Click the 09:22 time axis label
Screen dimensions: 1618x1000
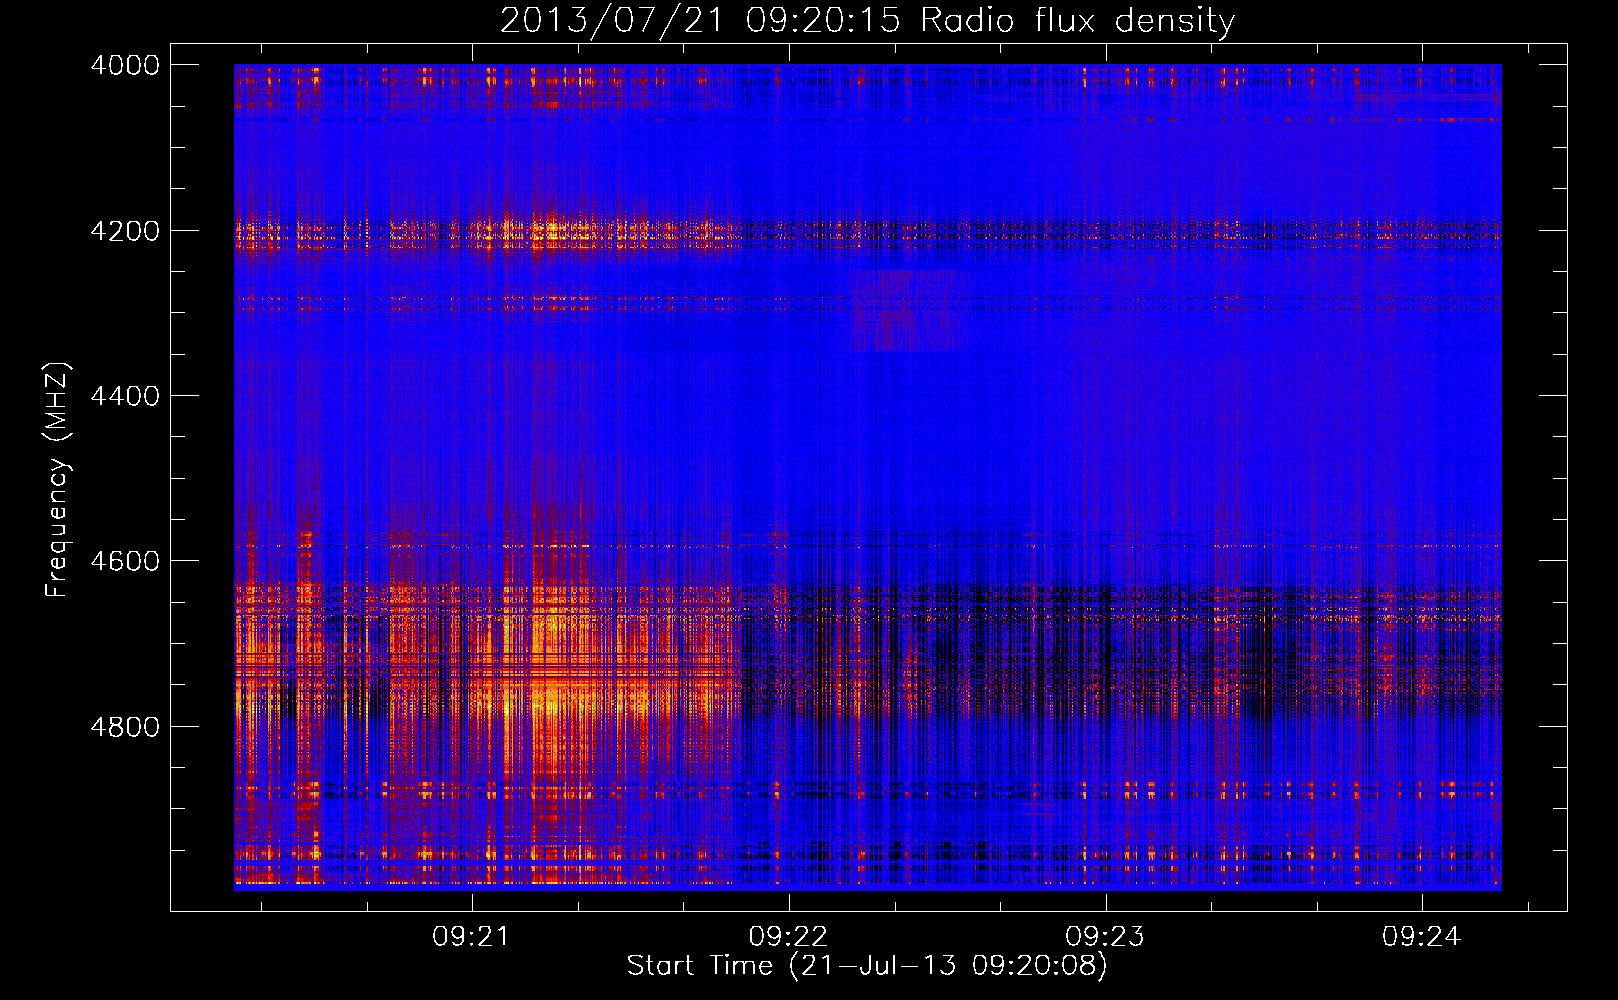(788, 937)
